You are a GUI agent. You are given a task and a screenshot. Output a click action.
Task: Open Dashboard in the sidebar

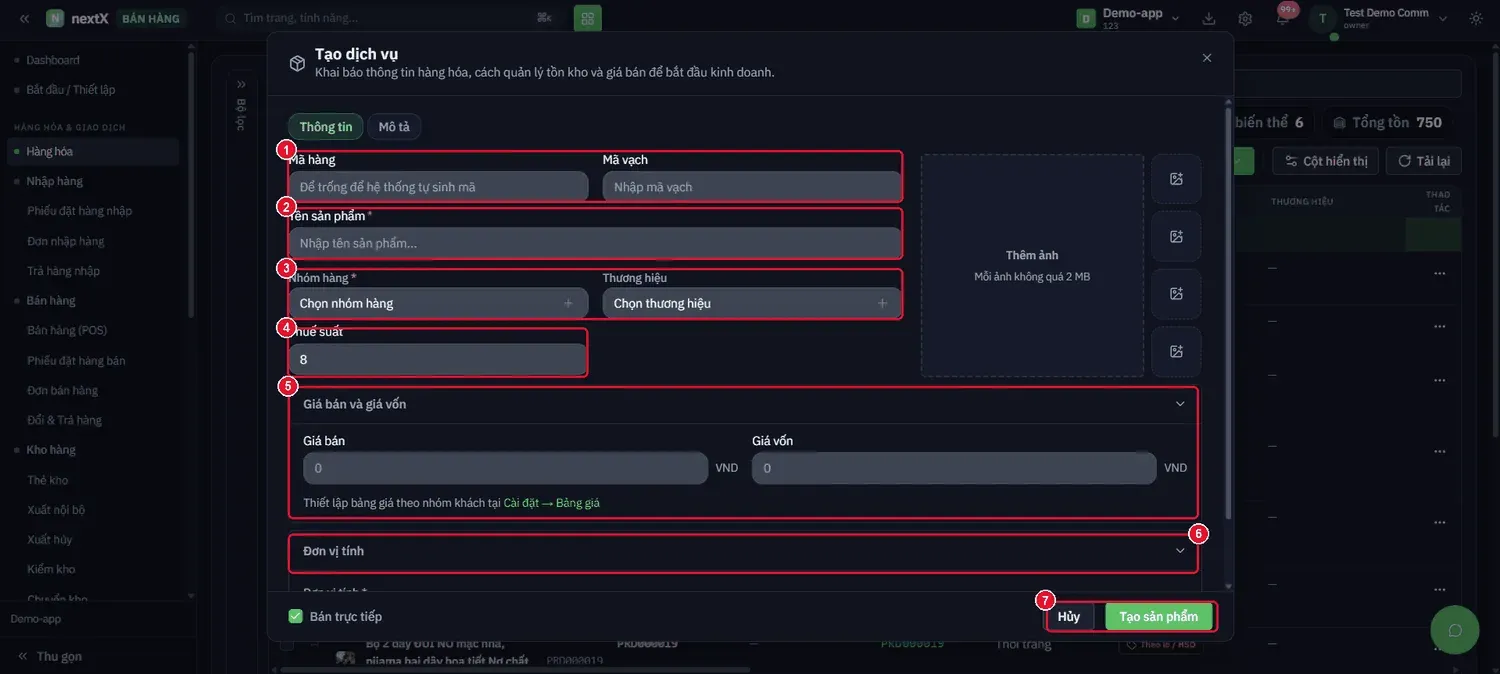(53, 60)
